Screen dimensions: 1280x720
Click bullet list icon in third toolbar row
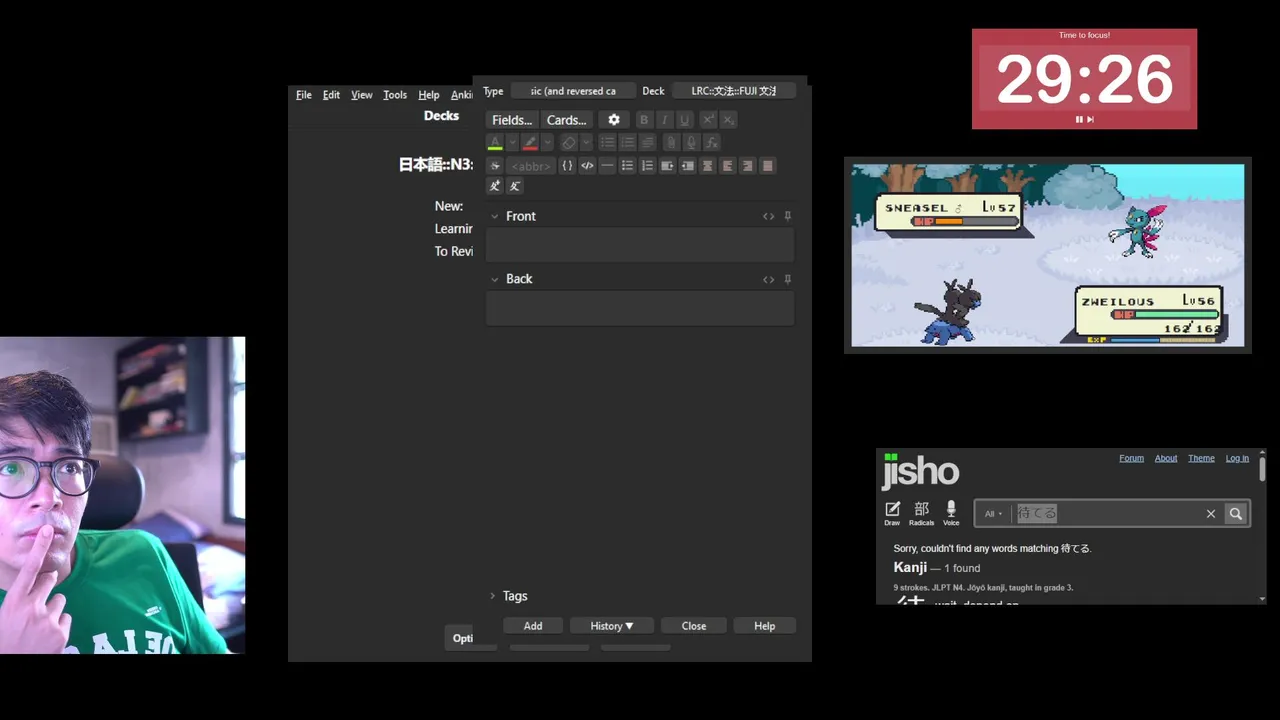[627, 166]
